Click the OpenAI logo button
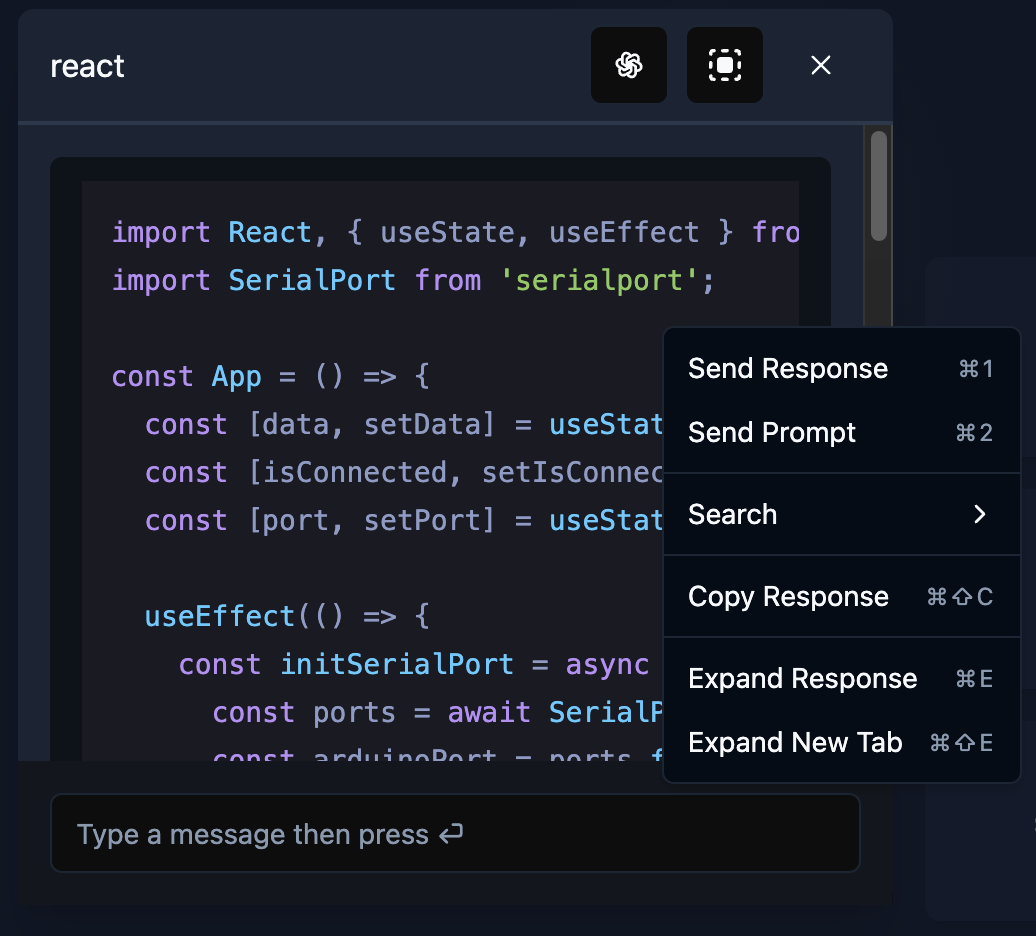 tap(628, 65)
